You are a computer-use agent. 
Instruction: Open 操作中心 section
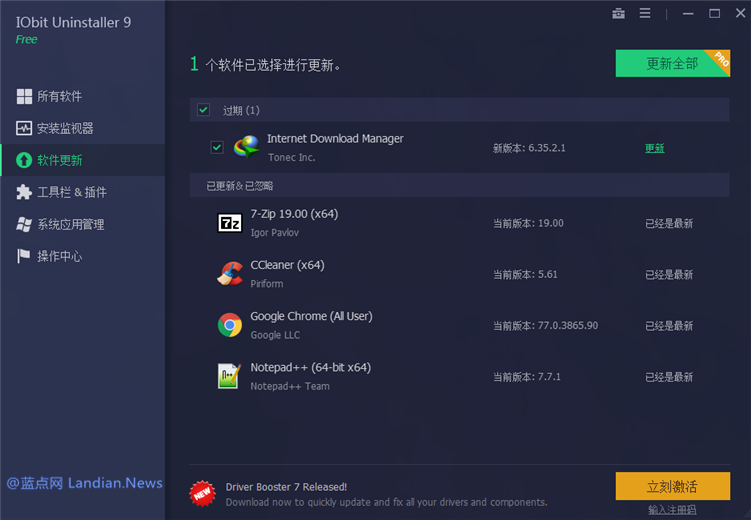(x=83, y=256)
